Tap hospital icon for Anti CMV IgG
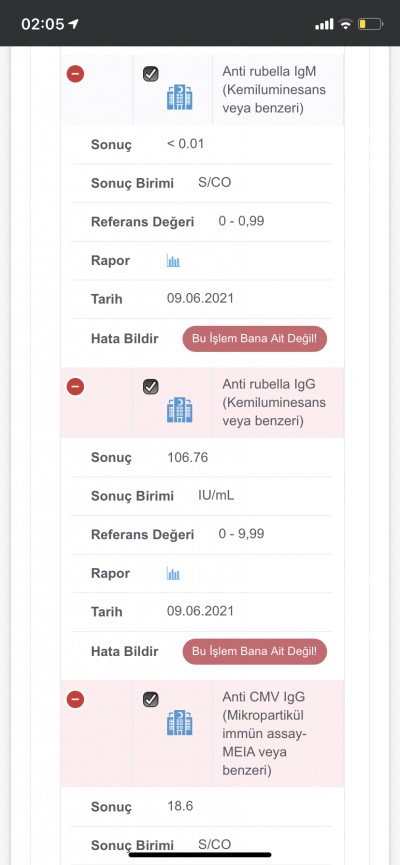 (x=180, y=723)
